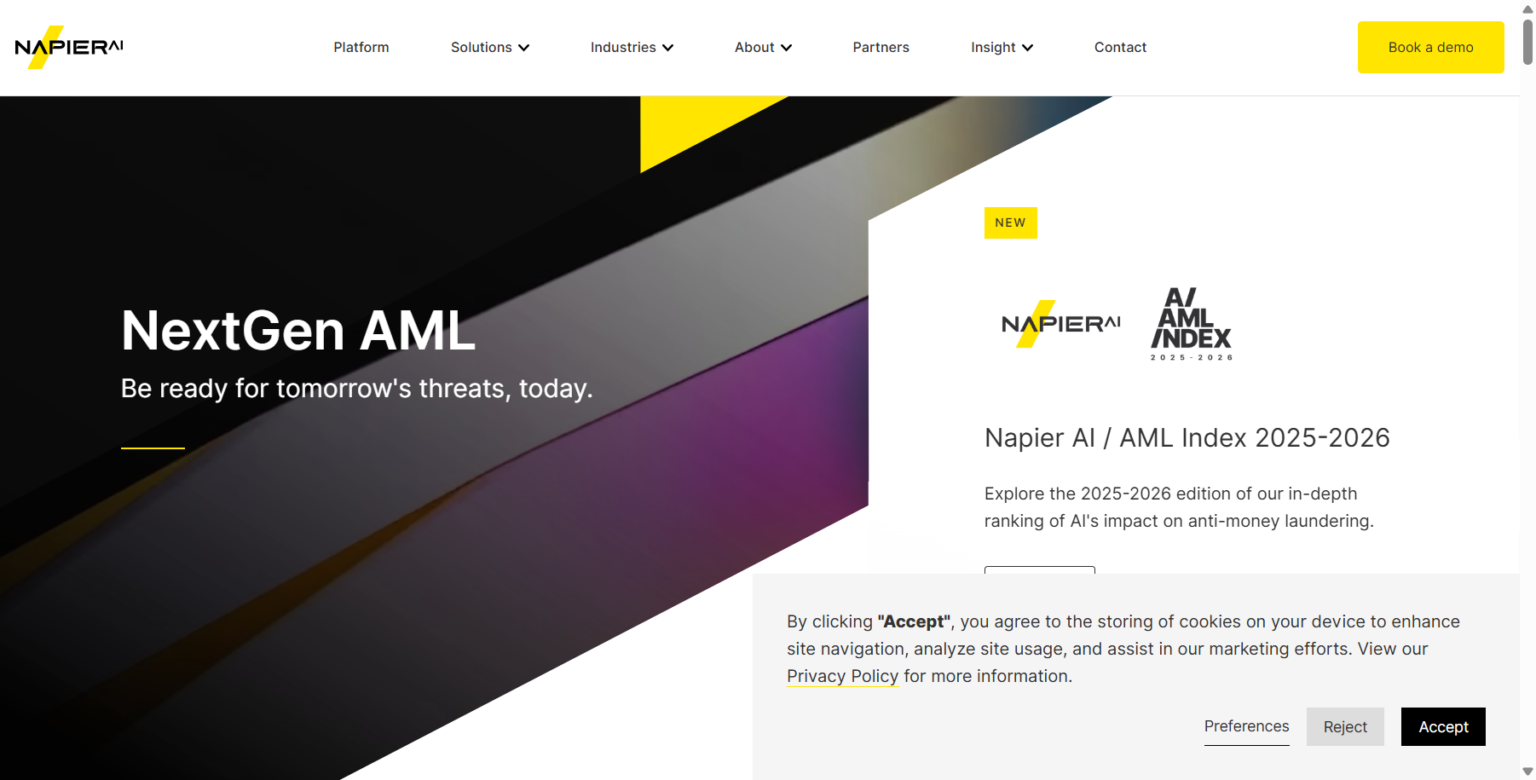
Task: Expand the Insight dropdown chevron
Action: tap(1028, 48)
